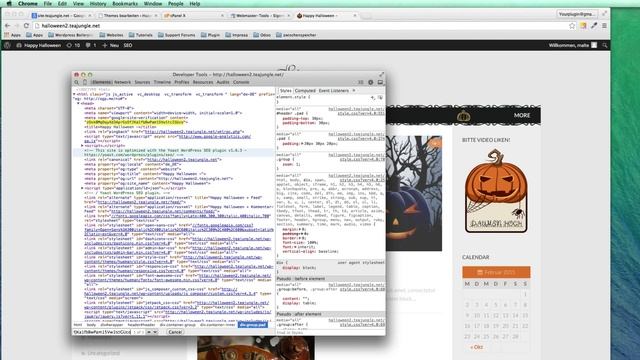Open SEO in the admin bar

pyautogui.click(x=128, y=45)
